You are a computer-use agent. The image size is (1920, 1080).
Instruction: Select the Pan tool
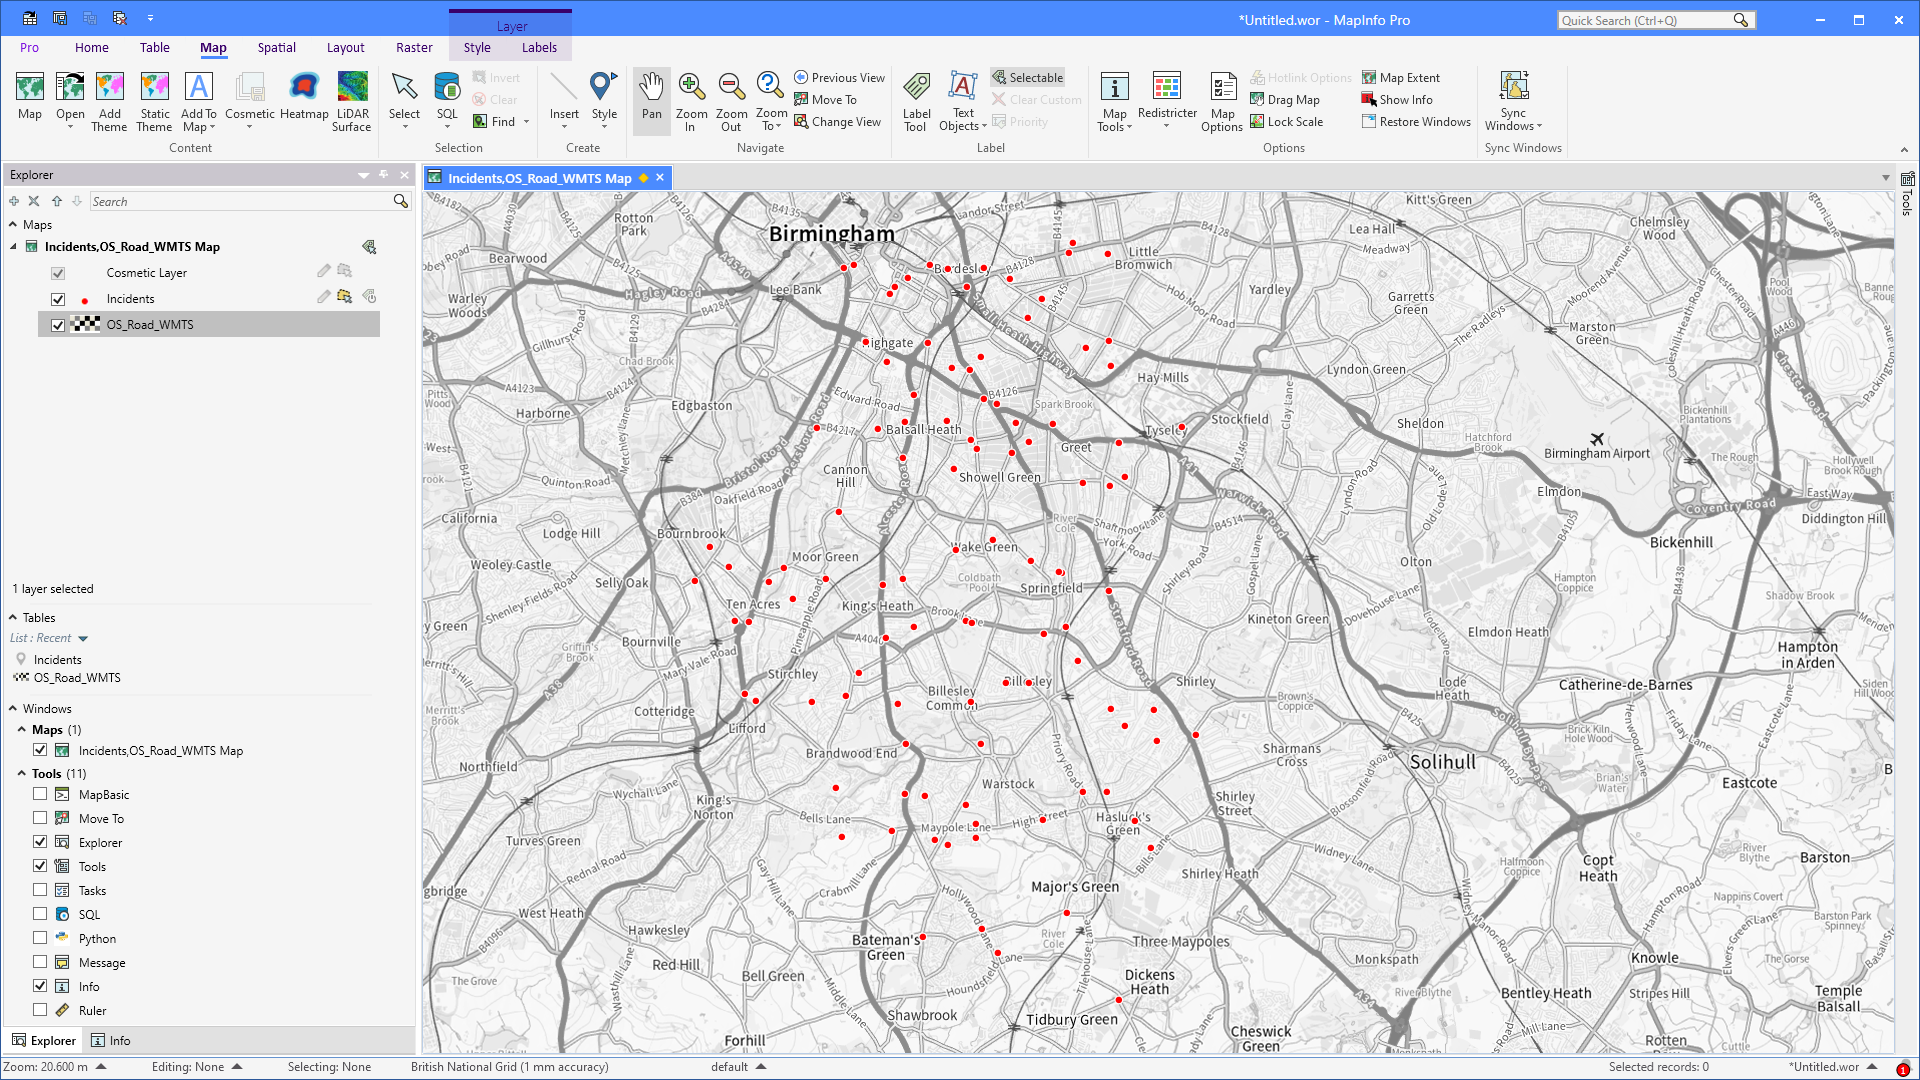coord(651,99)
